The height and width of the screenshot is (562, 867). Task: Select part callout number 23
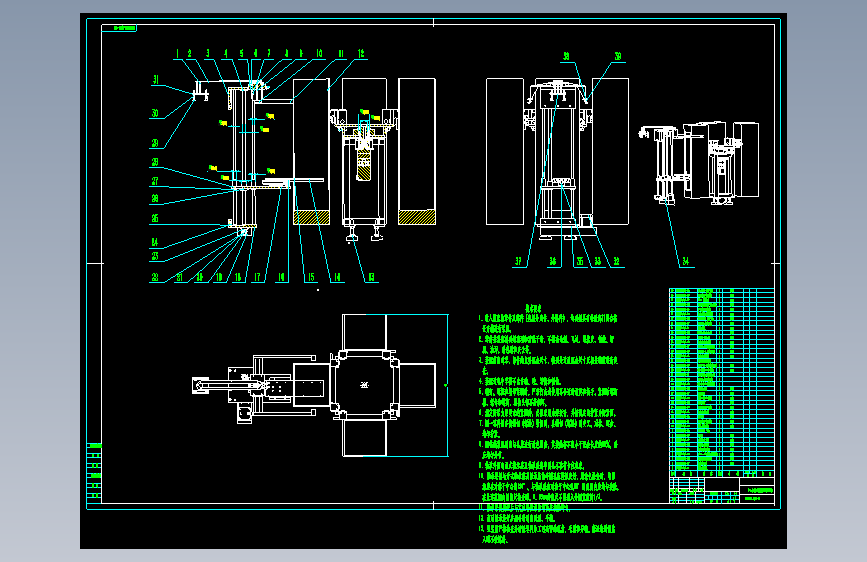click(155, 256)
